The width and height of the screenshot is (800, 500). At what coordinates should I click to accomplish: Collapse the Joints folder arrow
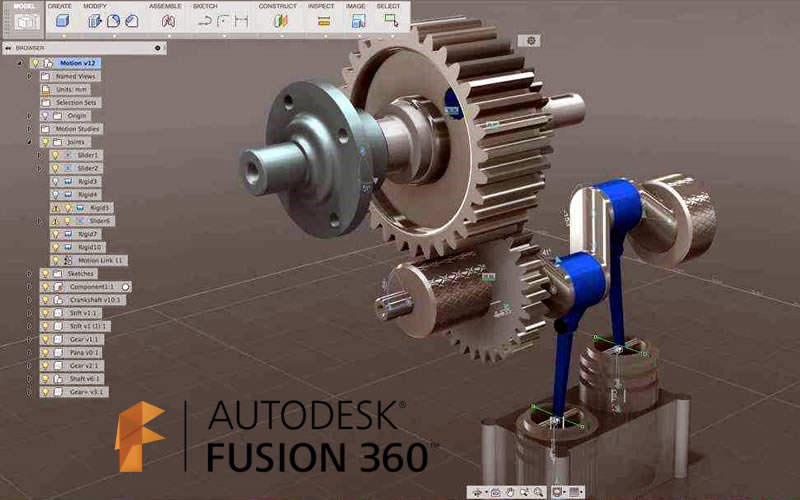click(x=30, y=142)
